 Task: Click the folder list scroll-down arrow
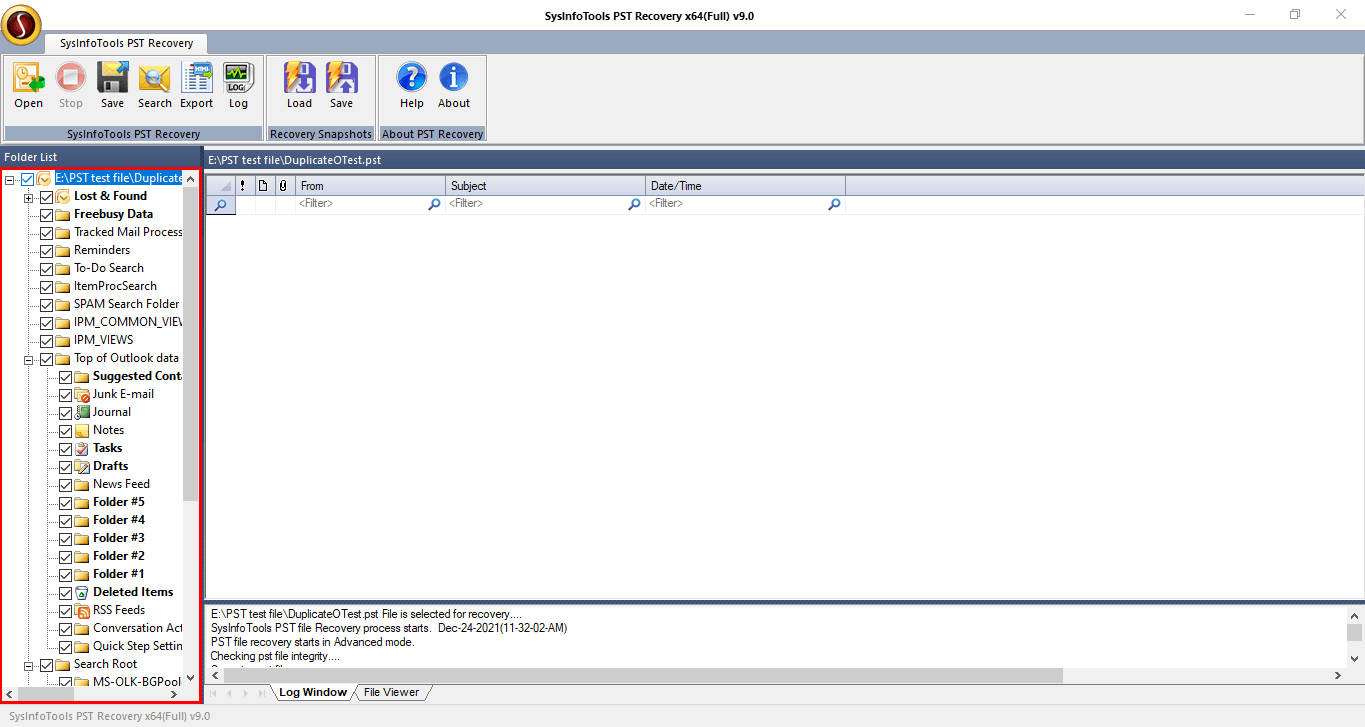click(x=191, y=678)
